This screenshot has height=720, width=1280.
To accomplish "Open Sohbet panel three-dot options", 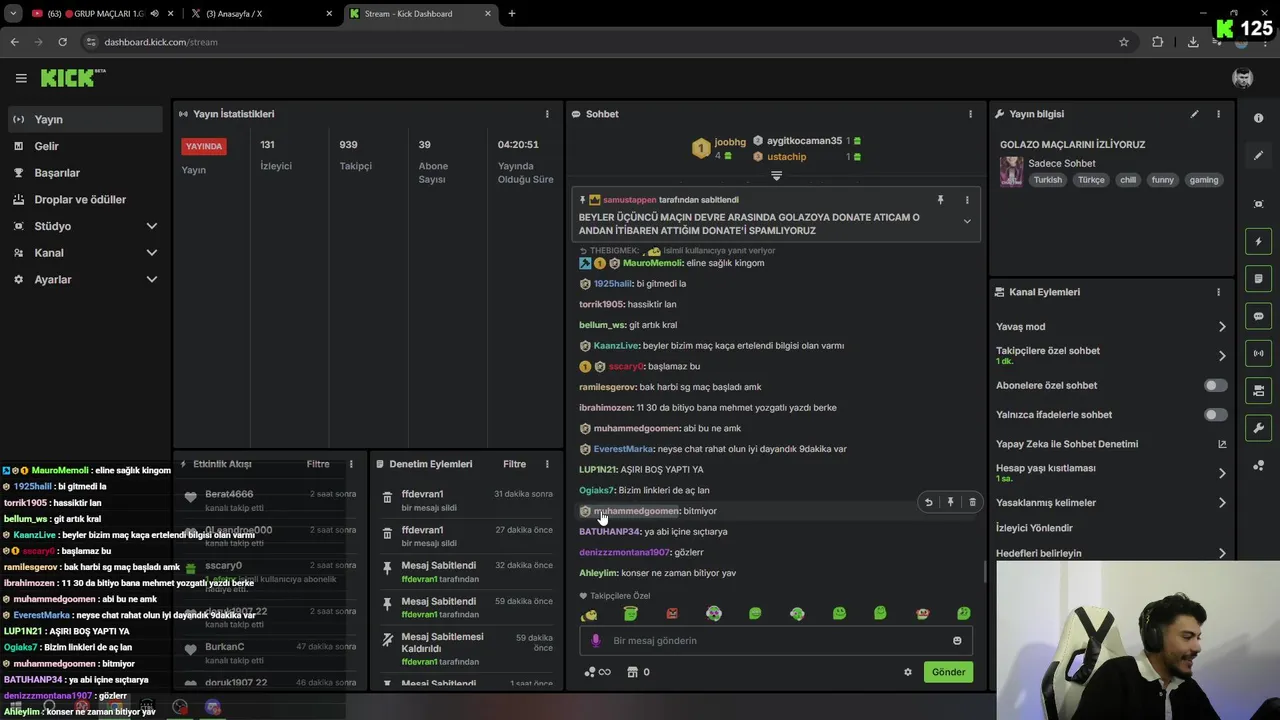I will 970,114.
